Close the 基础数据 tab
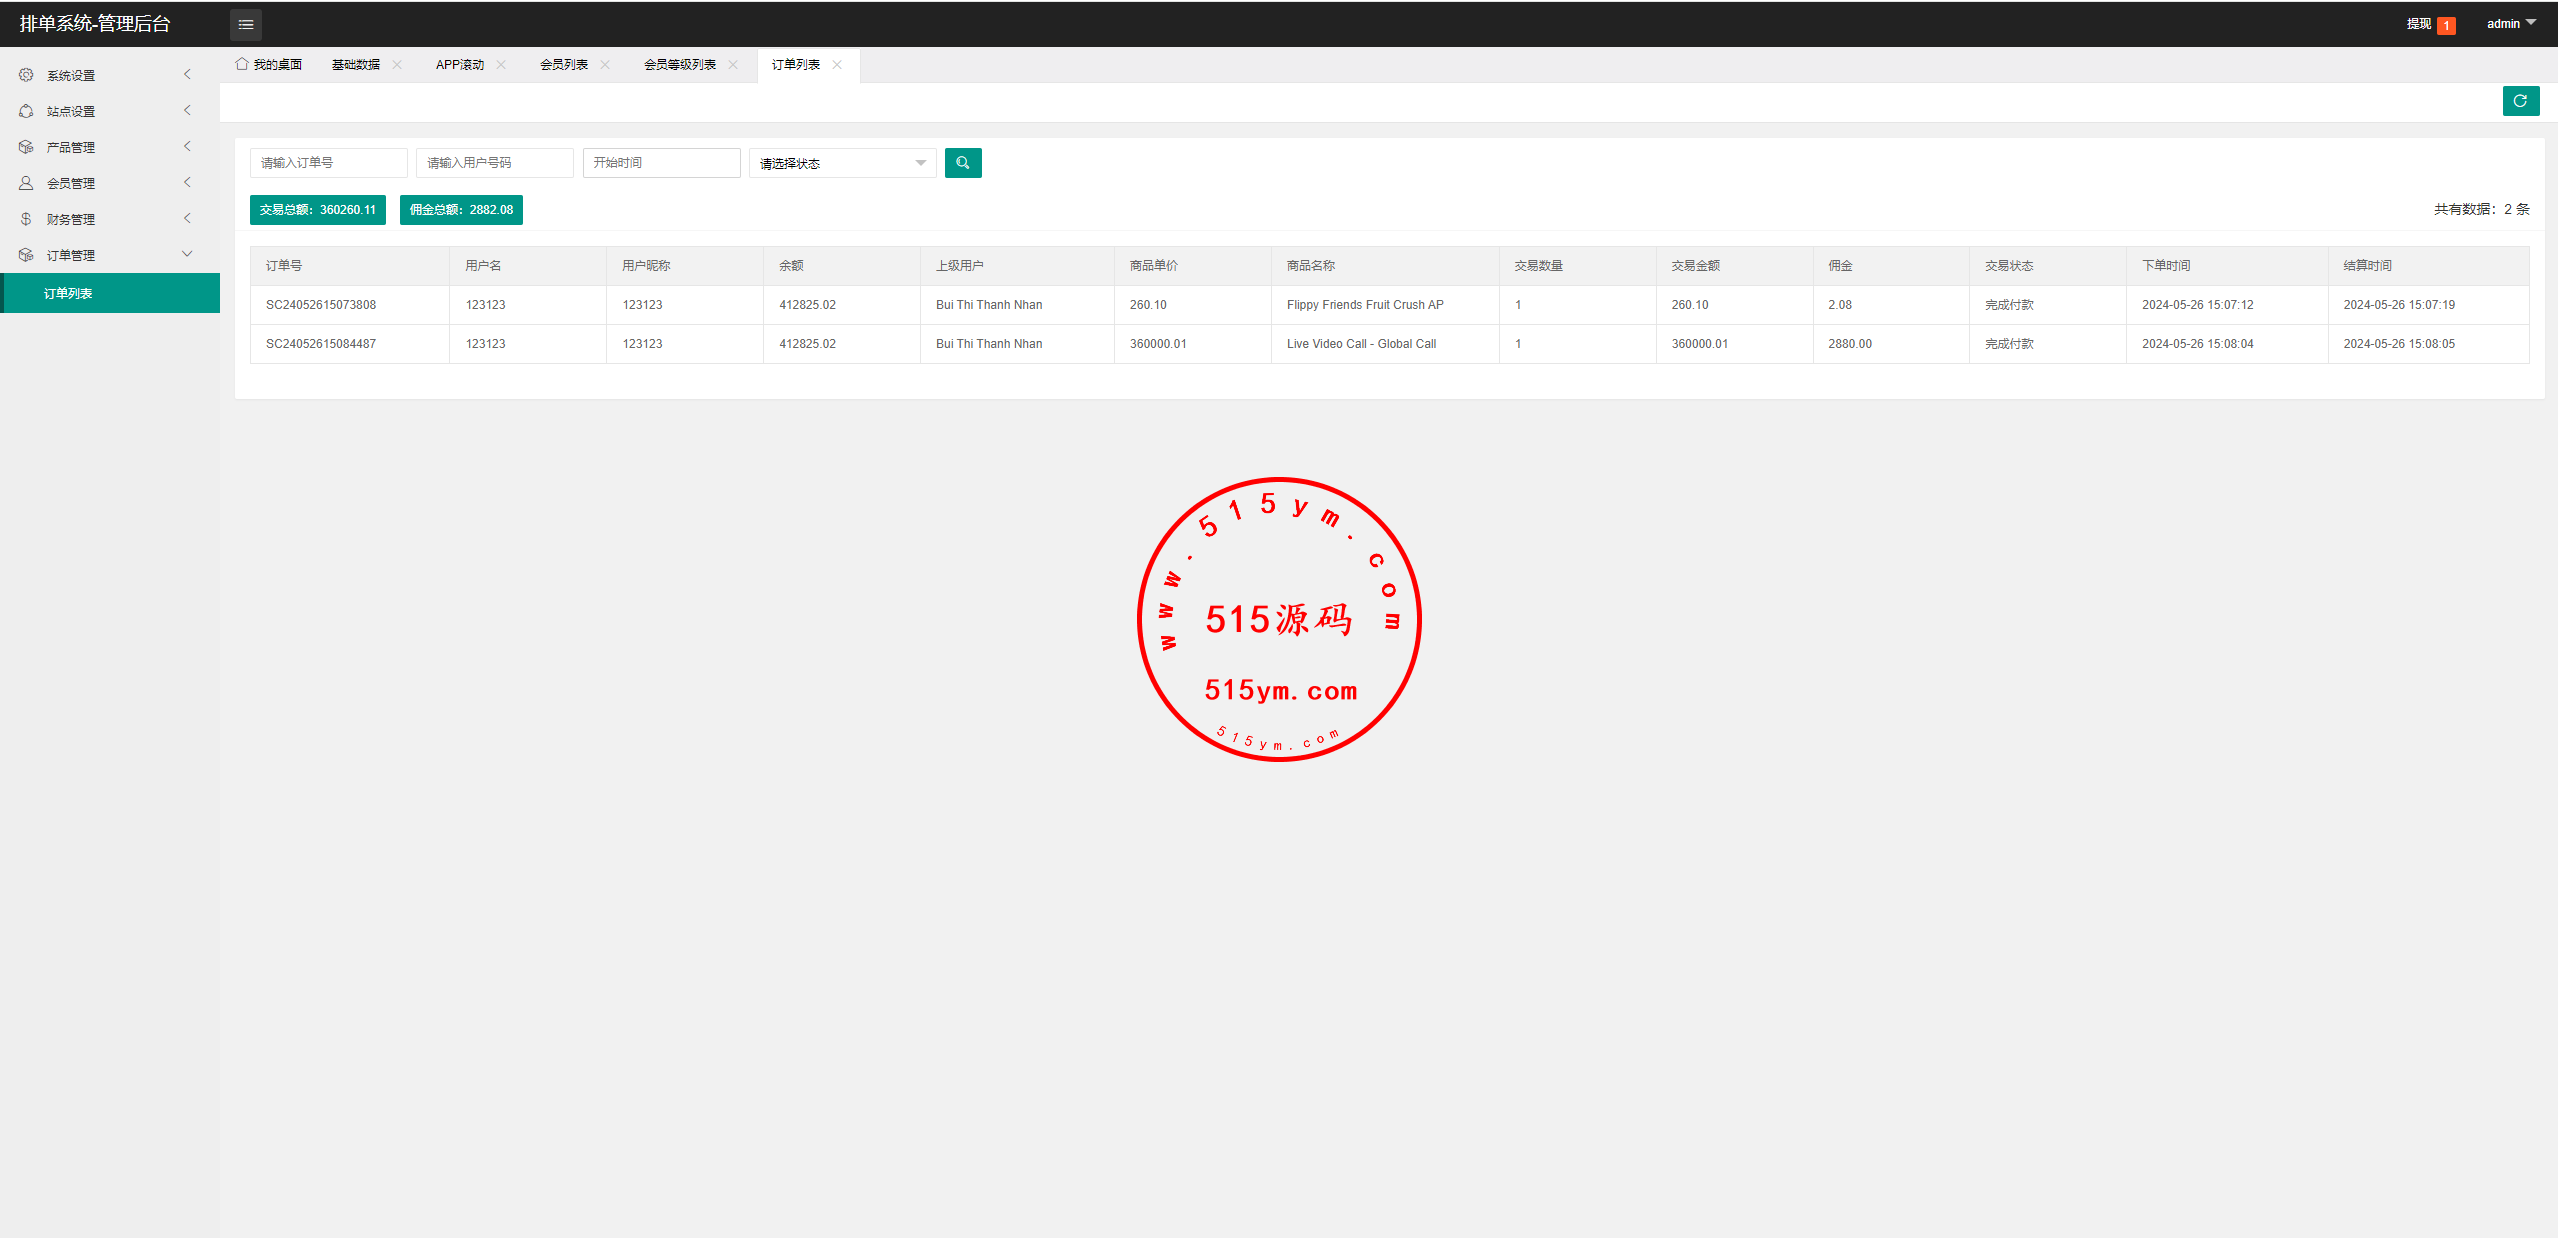Viewport: 2558px width, 1238px height. click(397, 65)
